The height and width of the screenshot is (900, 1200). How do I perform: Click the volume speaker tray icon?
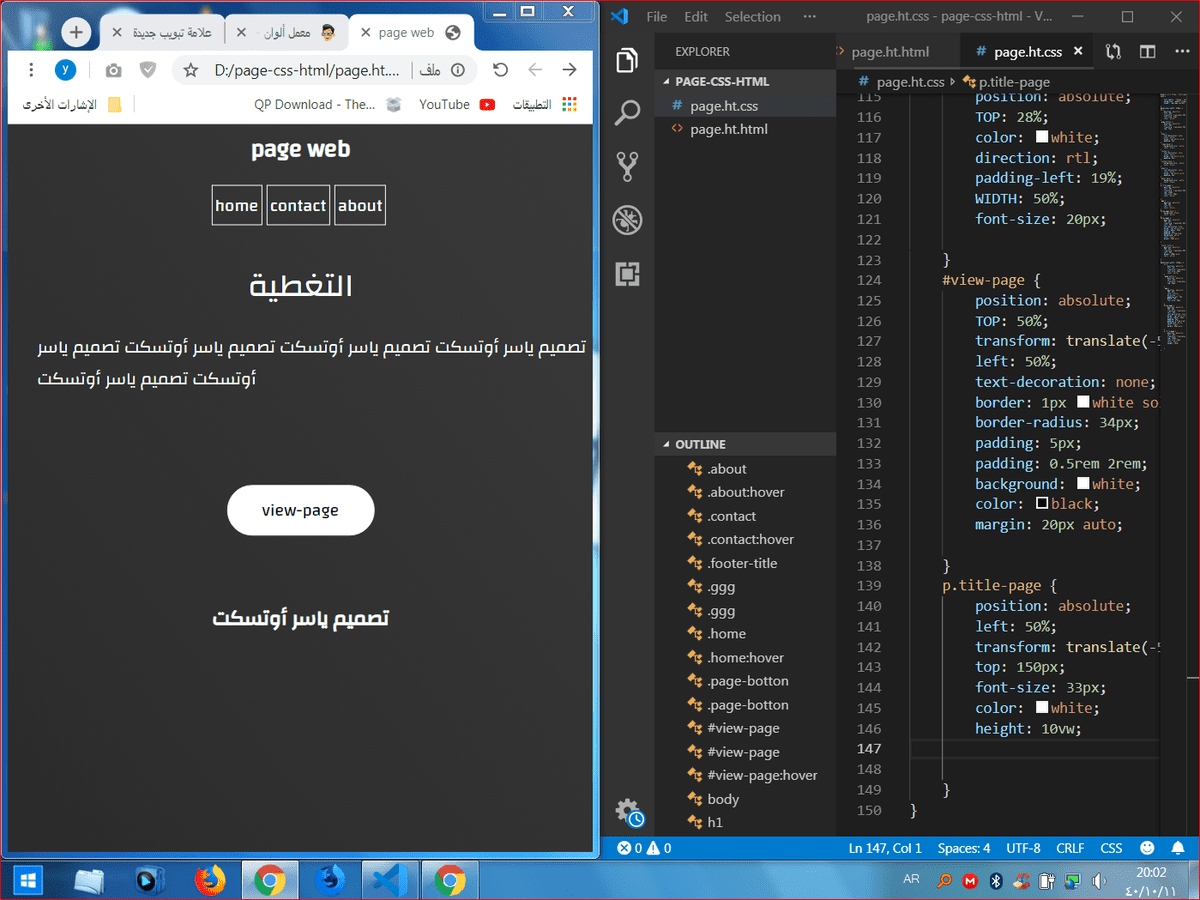pos(1099,881)
